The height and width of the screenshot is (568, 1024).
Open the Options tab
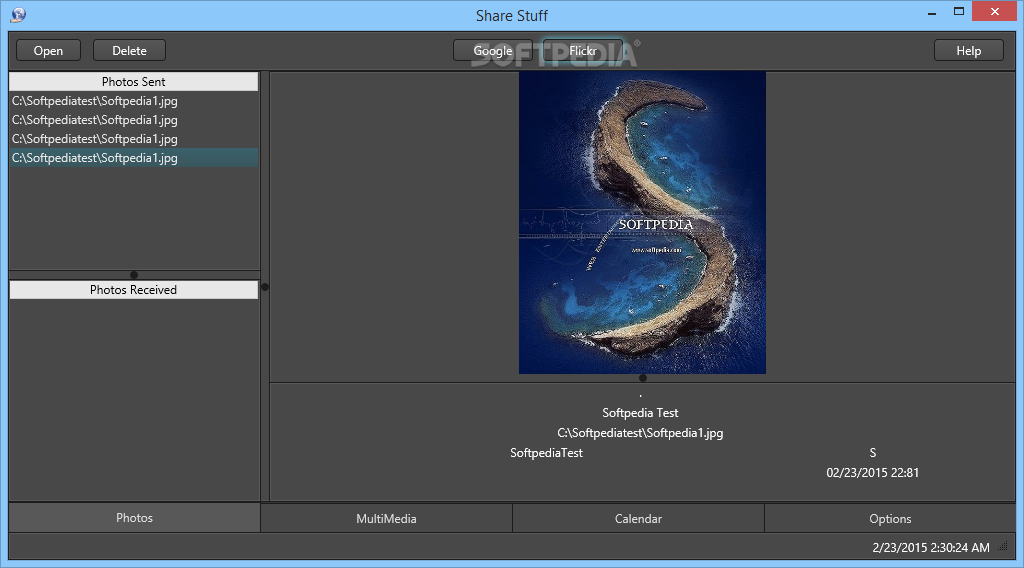point(890,518)
